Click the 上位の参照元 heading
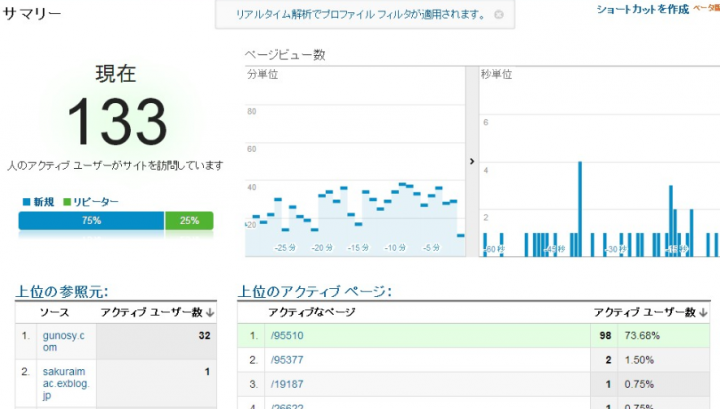This screenshot has width=720, height=409. 62,291
